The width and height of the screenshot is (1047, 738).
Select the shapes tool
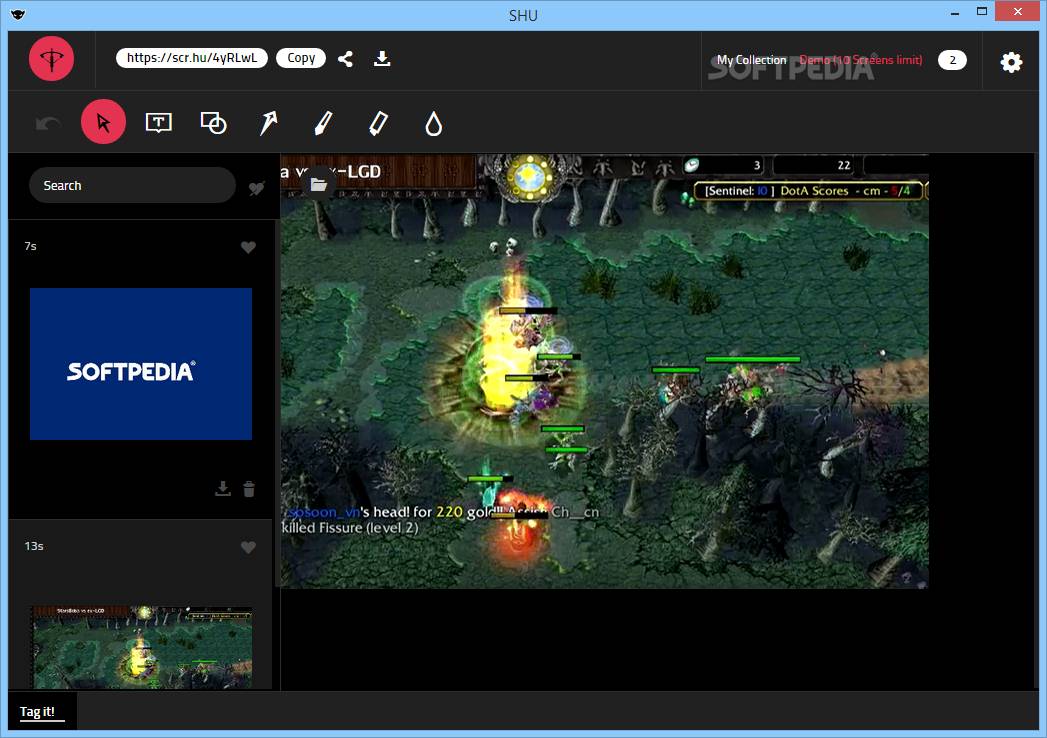(214, 123)
